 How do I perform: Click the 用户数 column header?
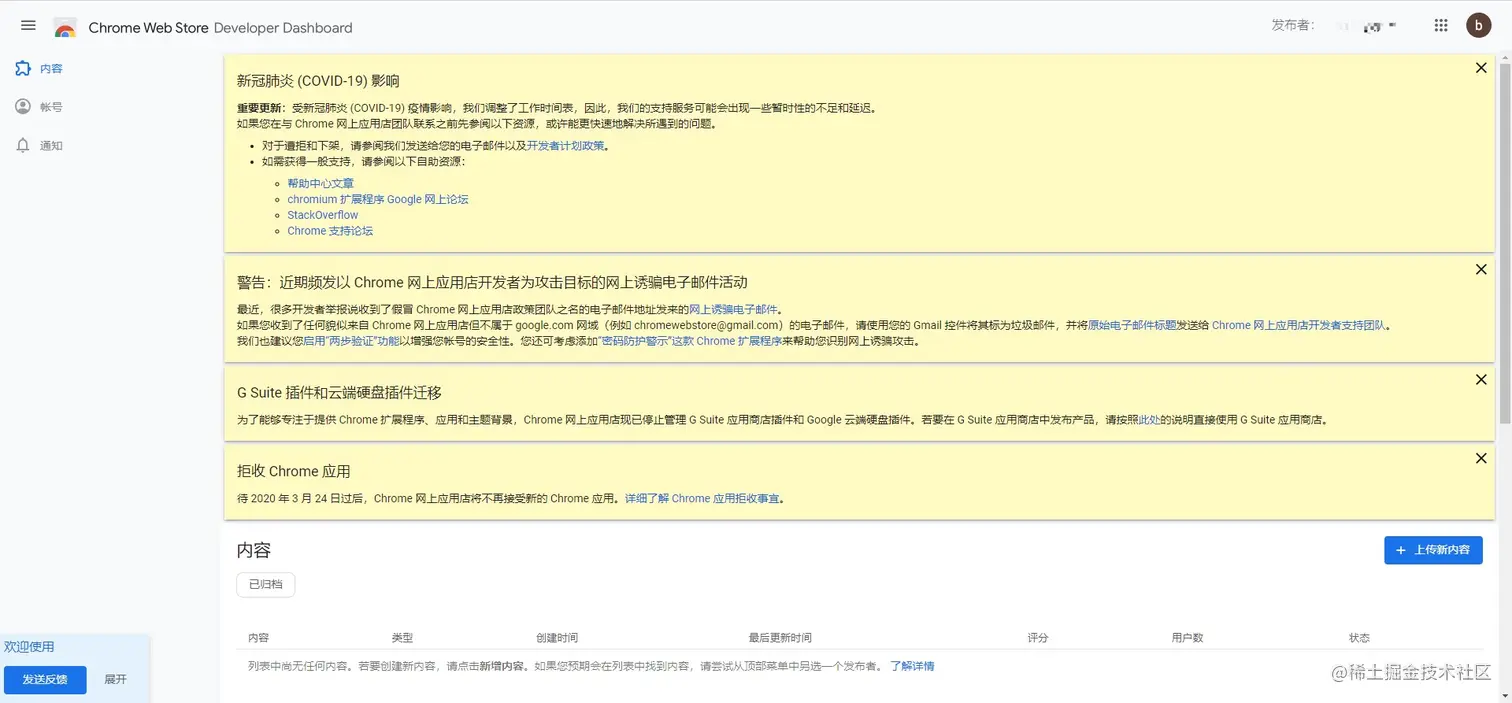coord(1187,638)
